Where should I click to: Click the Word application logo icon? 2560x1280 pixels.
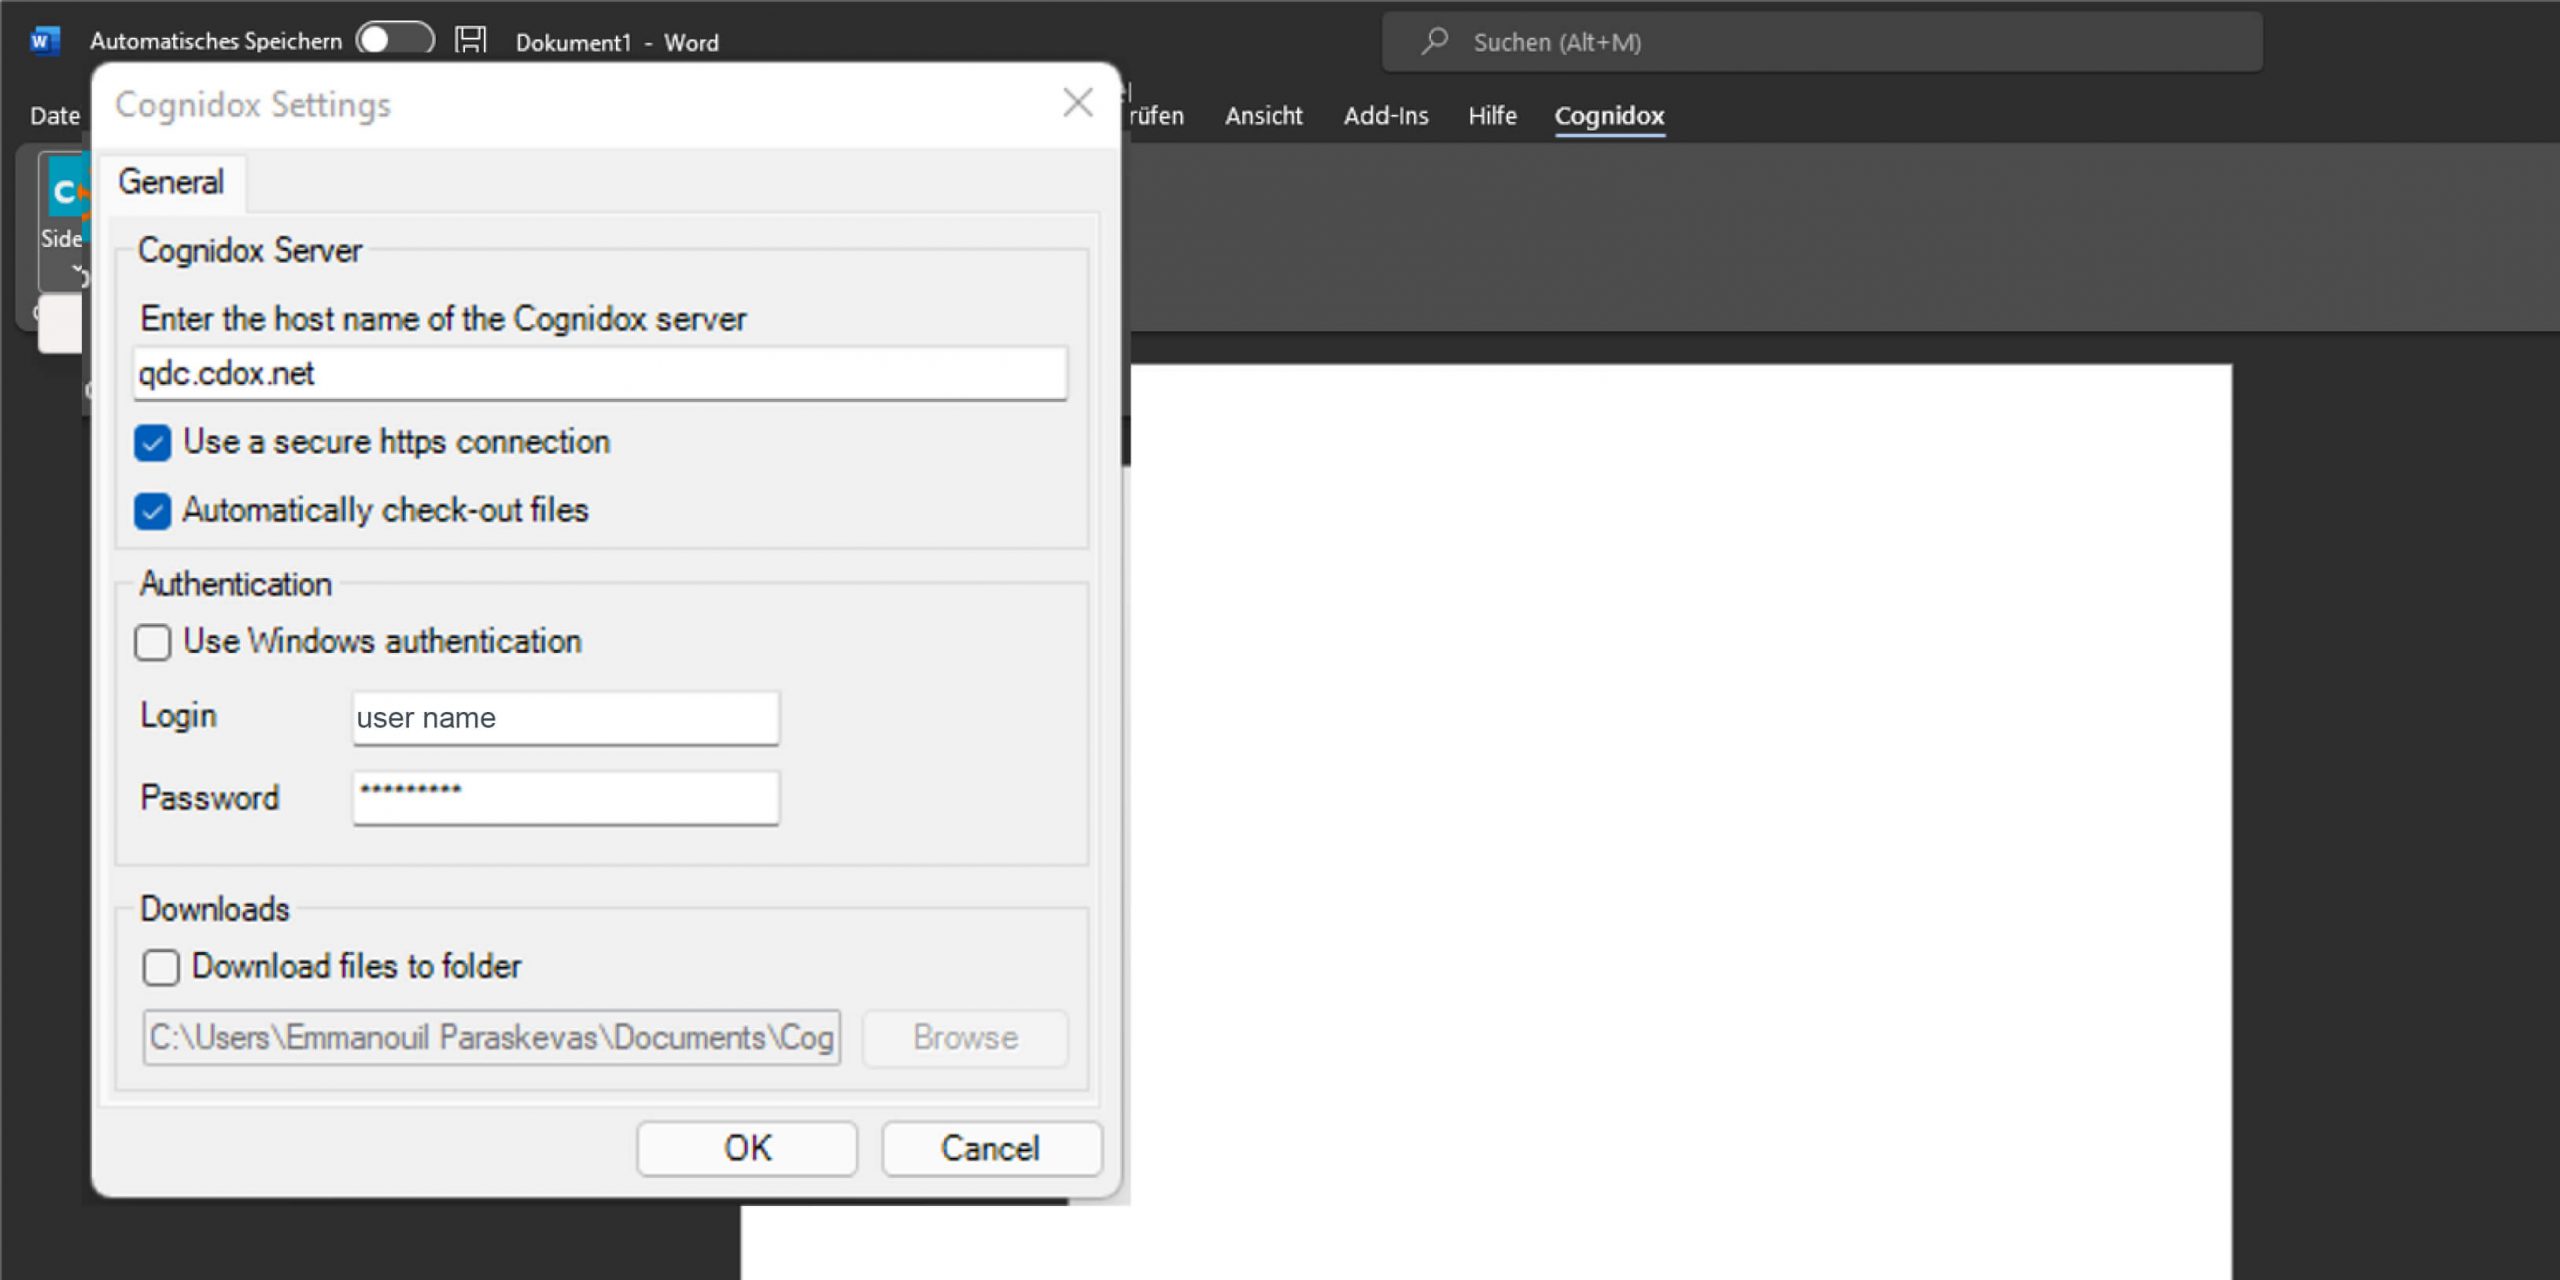pos(44,41)
